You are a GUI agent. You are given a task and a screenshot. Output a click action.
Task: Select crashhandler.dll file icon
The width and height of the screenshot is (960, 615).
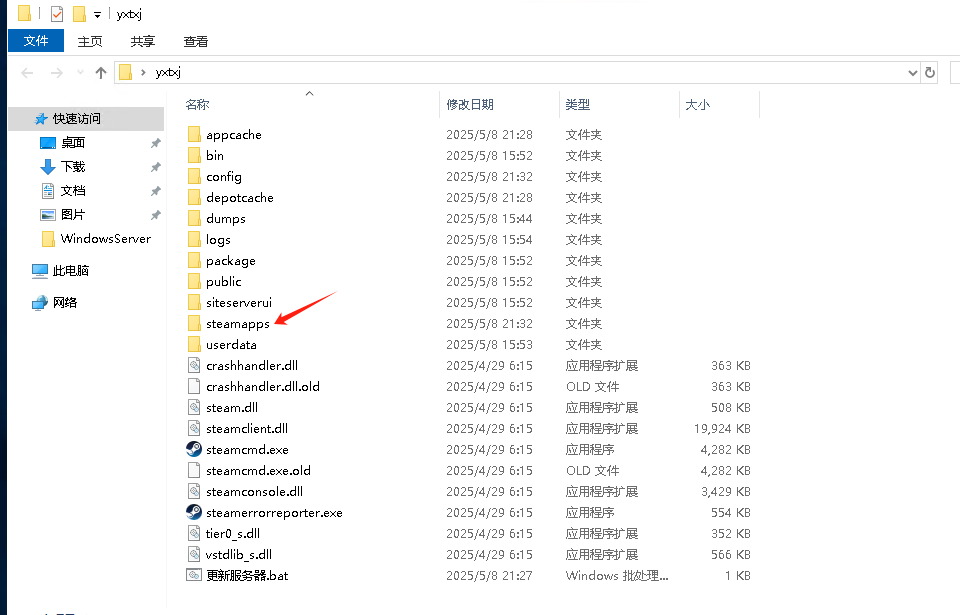(194, 366)
